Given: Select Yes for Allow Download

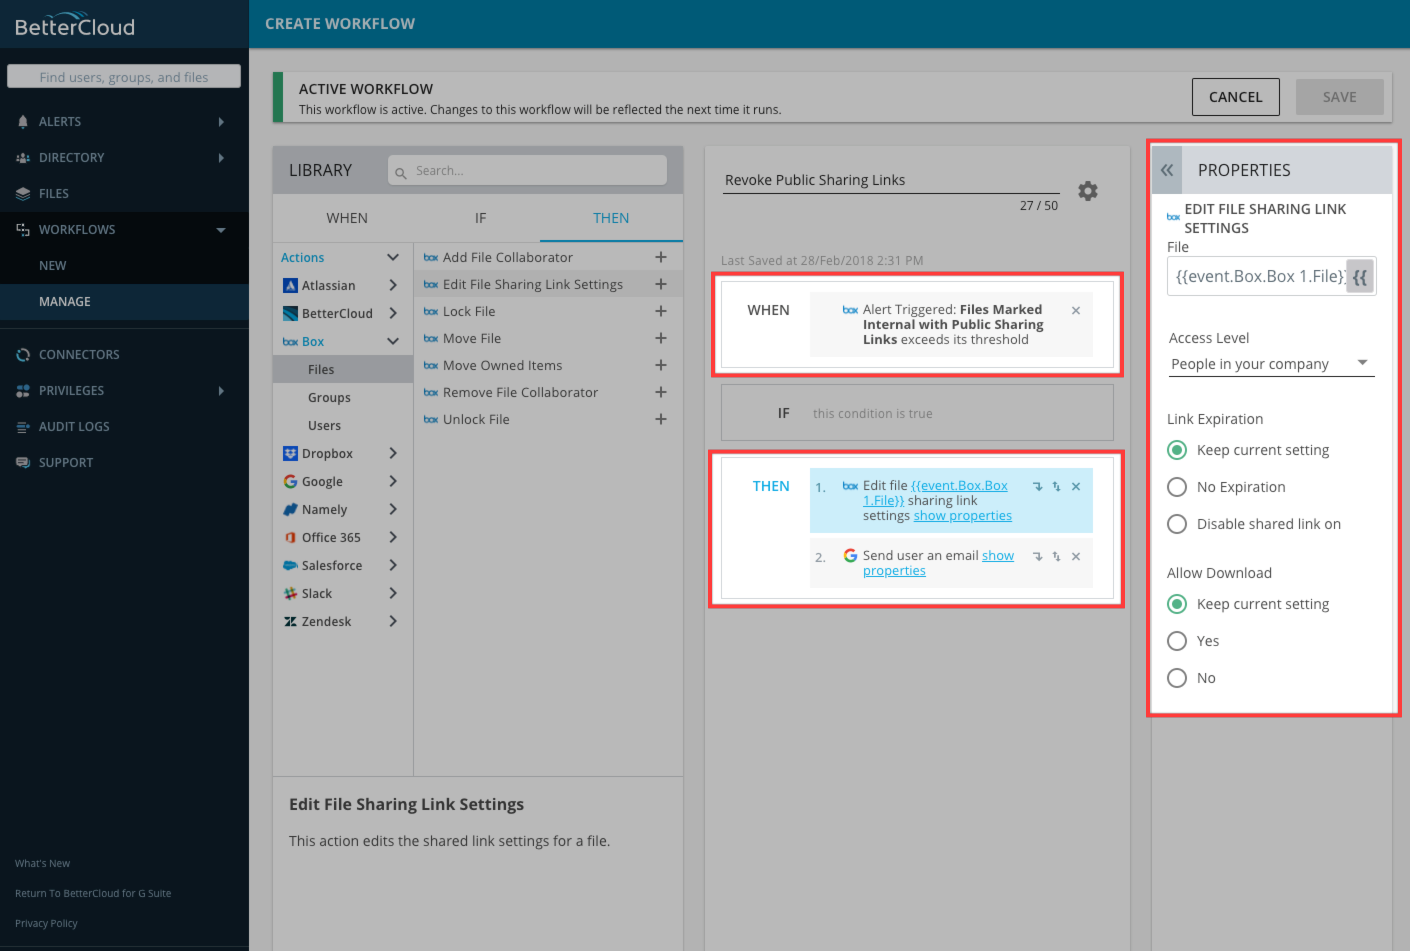Looking at the screenshot, I should click(x=1177, y=641).
